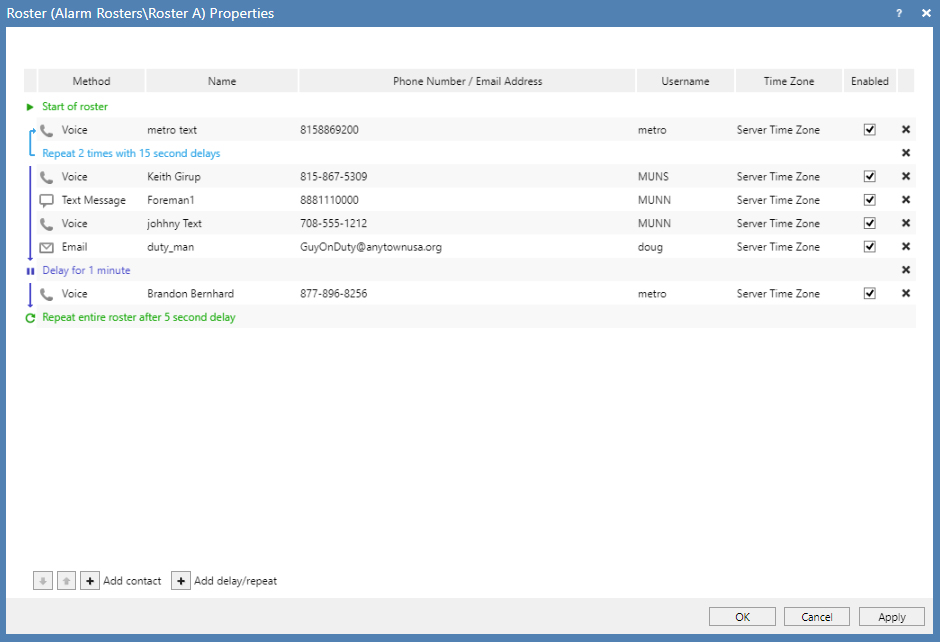940x642 pixels.
Task: Click the Keith Girup name cell
Action: 174,176
